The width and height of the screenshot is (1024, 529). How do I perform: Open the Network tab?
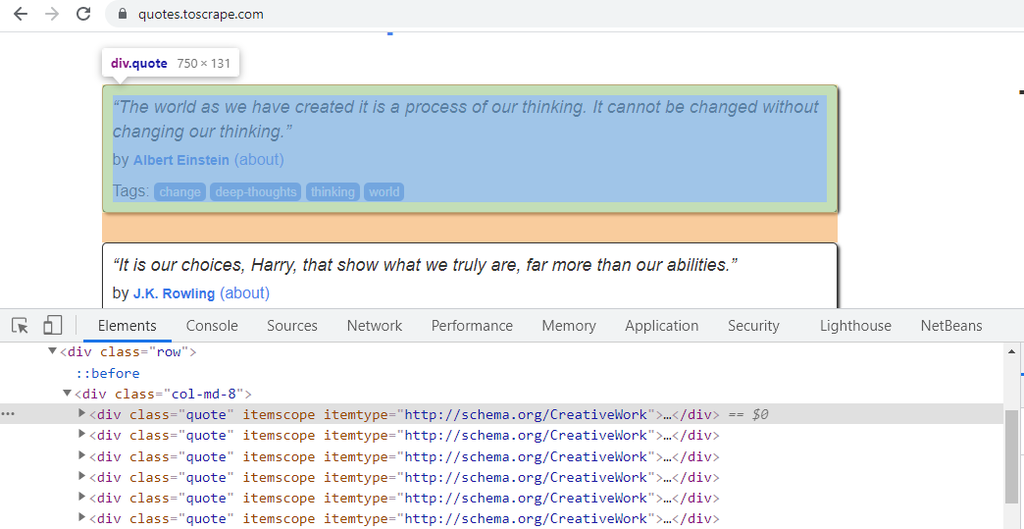click(374, 326)
